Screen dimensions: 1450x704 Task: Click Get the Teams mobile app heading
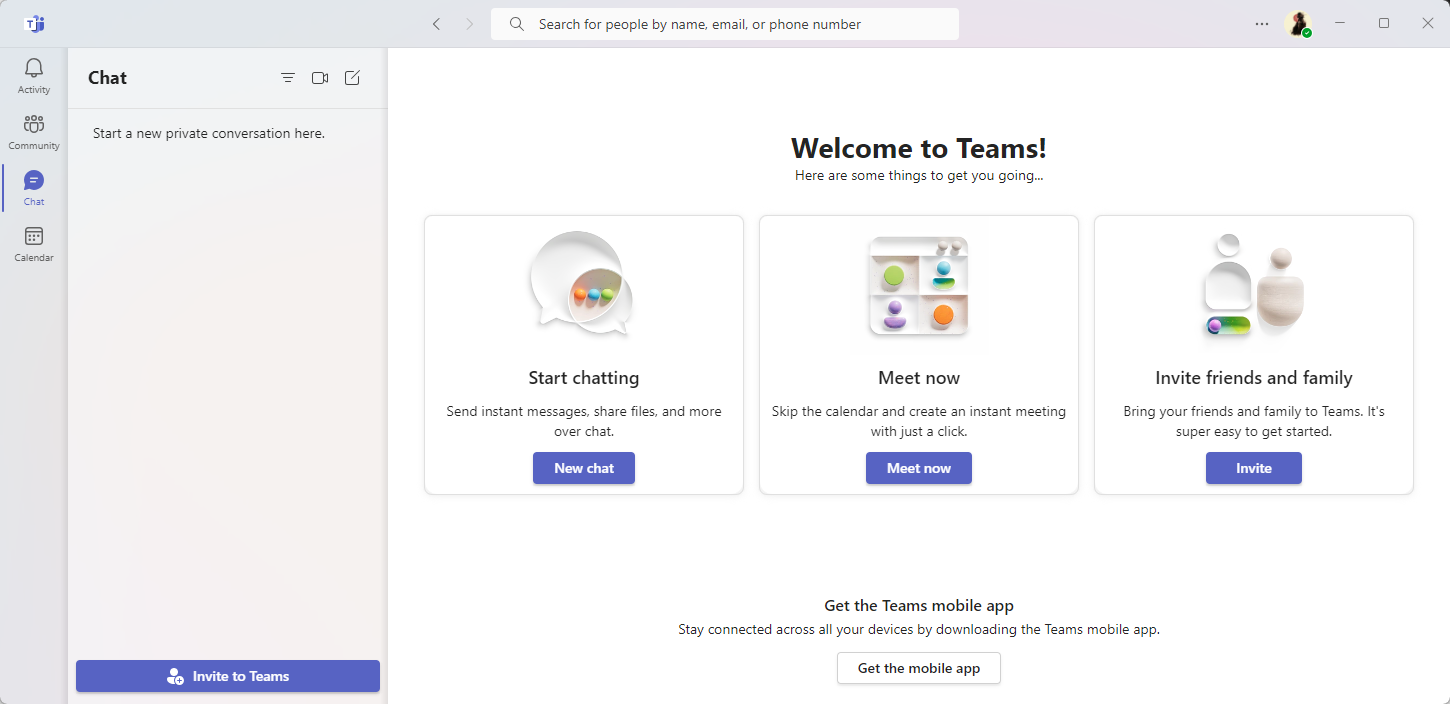919,605
